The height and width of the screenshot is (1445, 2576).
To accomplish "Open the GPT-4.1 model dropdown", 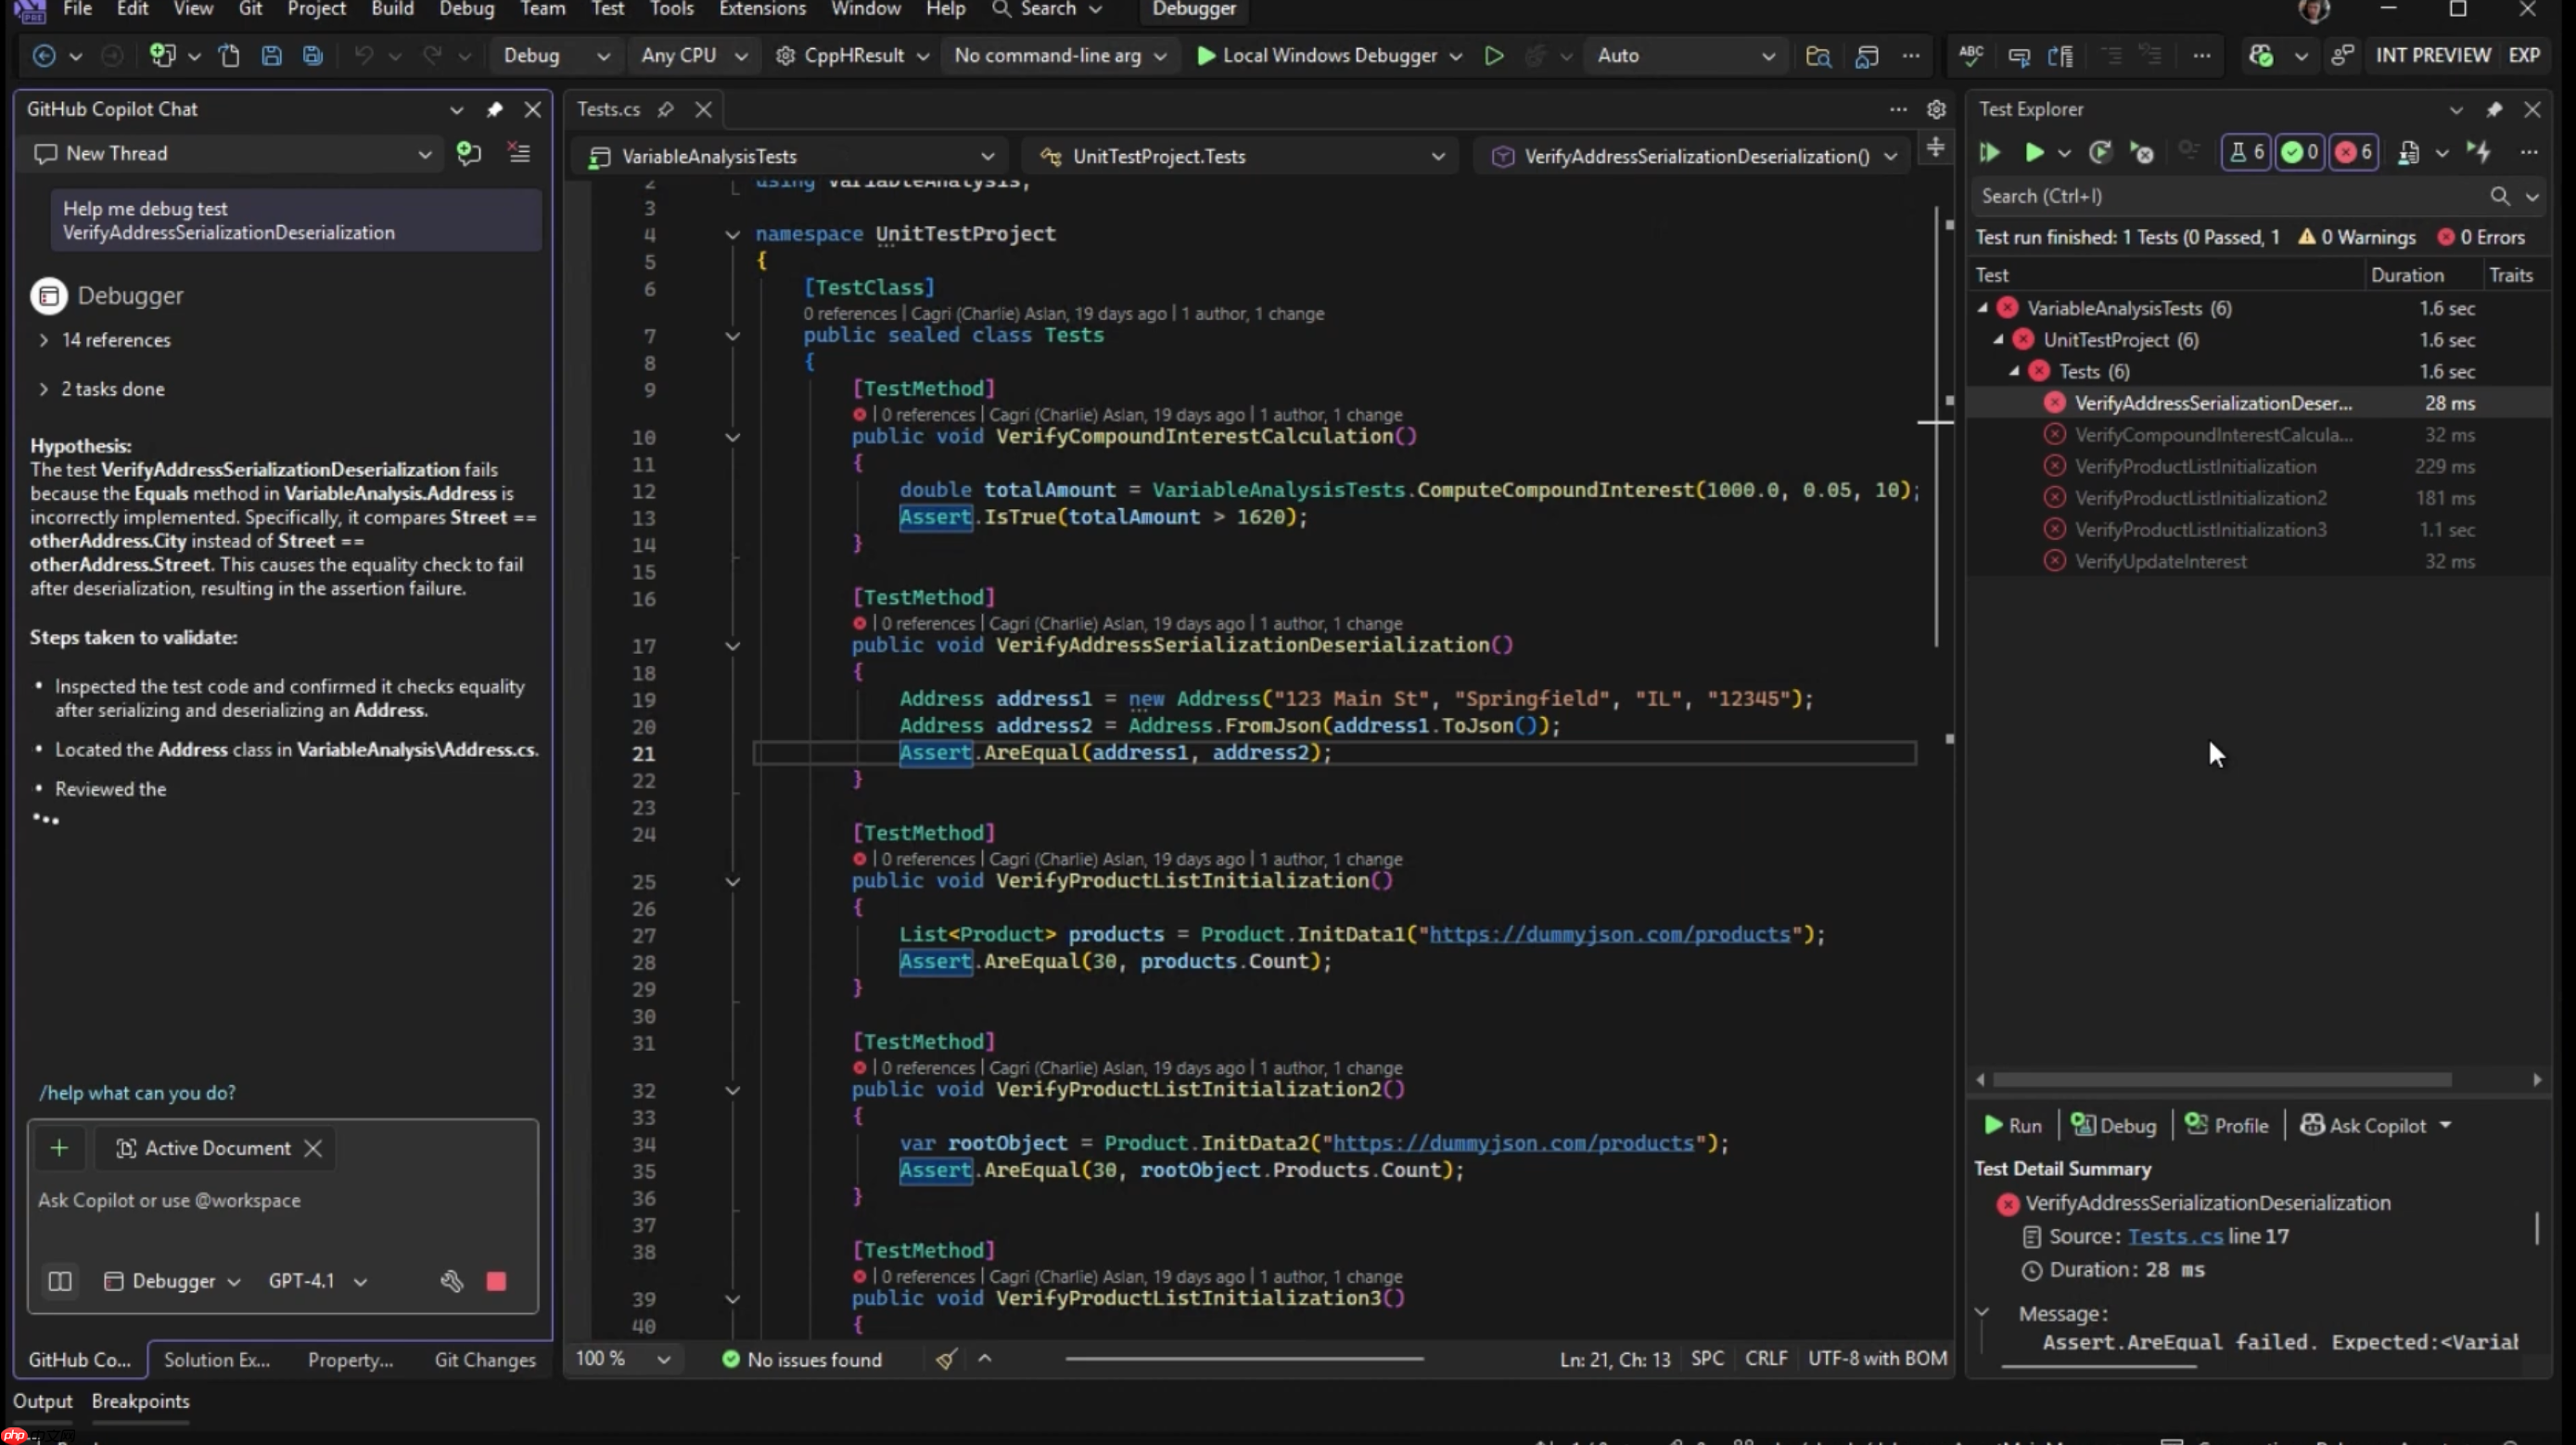I will tap(317, 1281).
